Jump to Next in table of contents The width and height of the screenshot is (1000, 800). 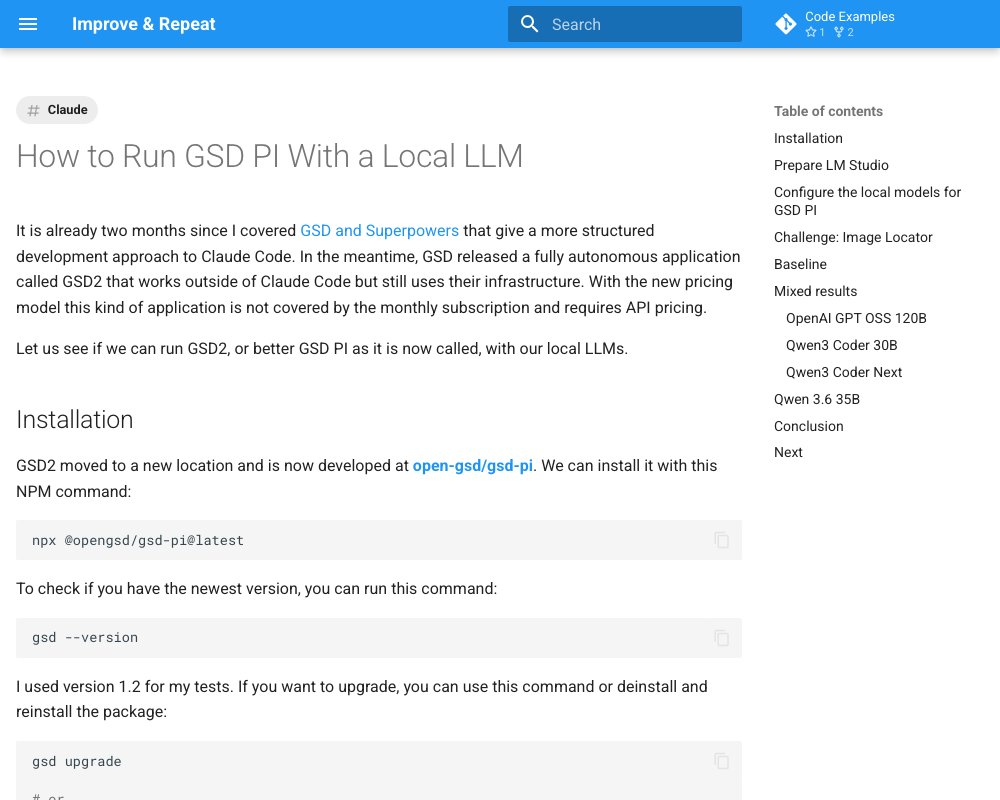tap(788, 452)
